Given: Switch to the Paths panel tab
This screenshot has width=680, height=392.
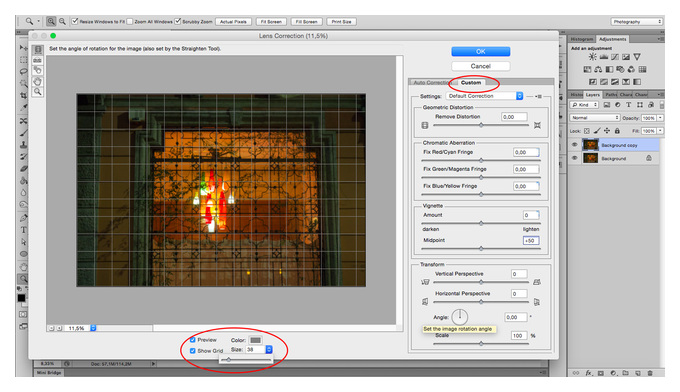Looking at the screenshot, I should click(611, 95).
